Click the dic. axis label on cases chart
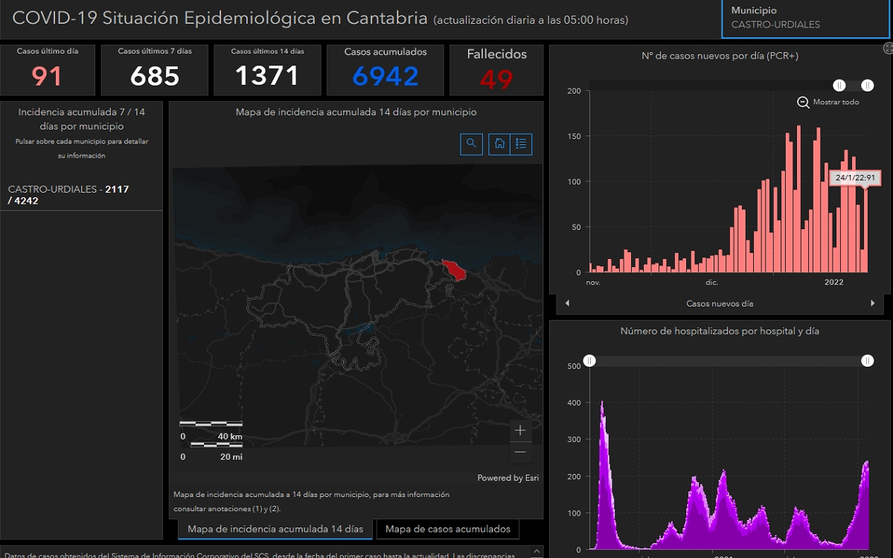This screenshot has width=893, height=558. click(x=712, y=282)
